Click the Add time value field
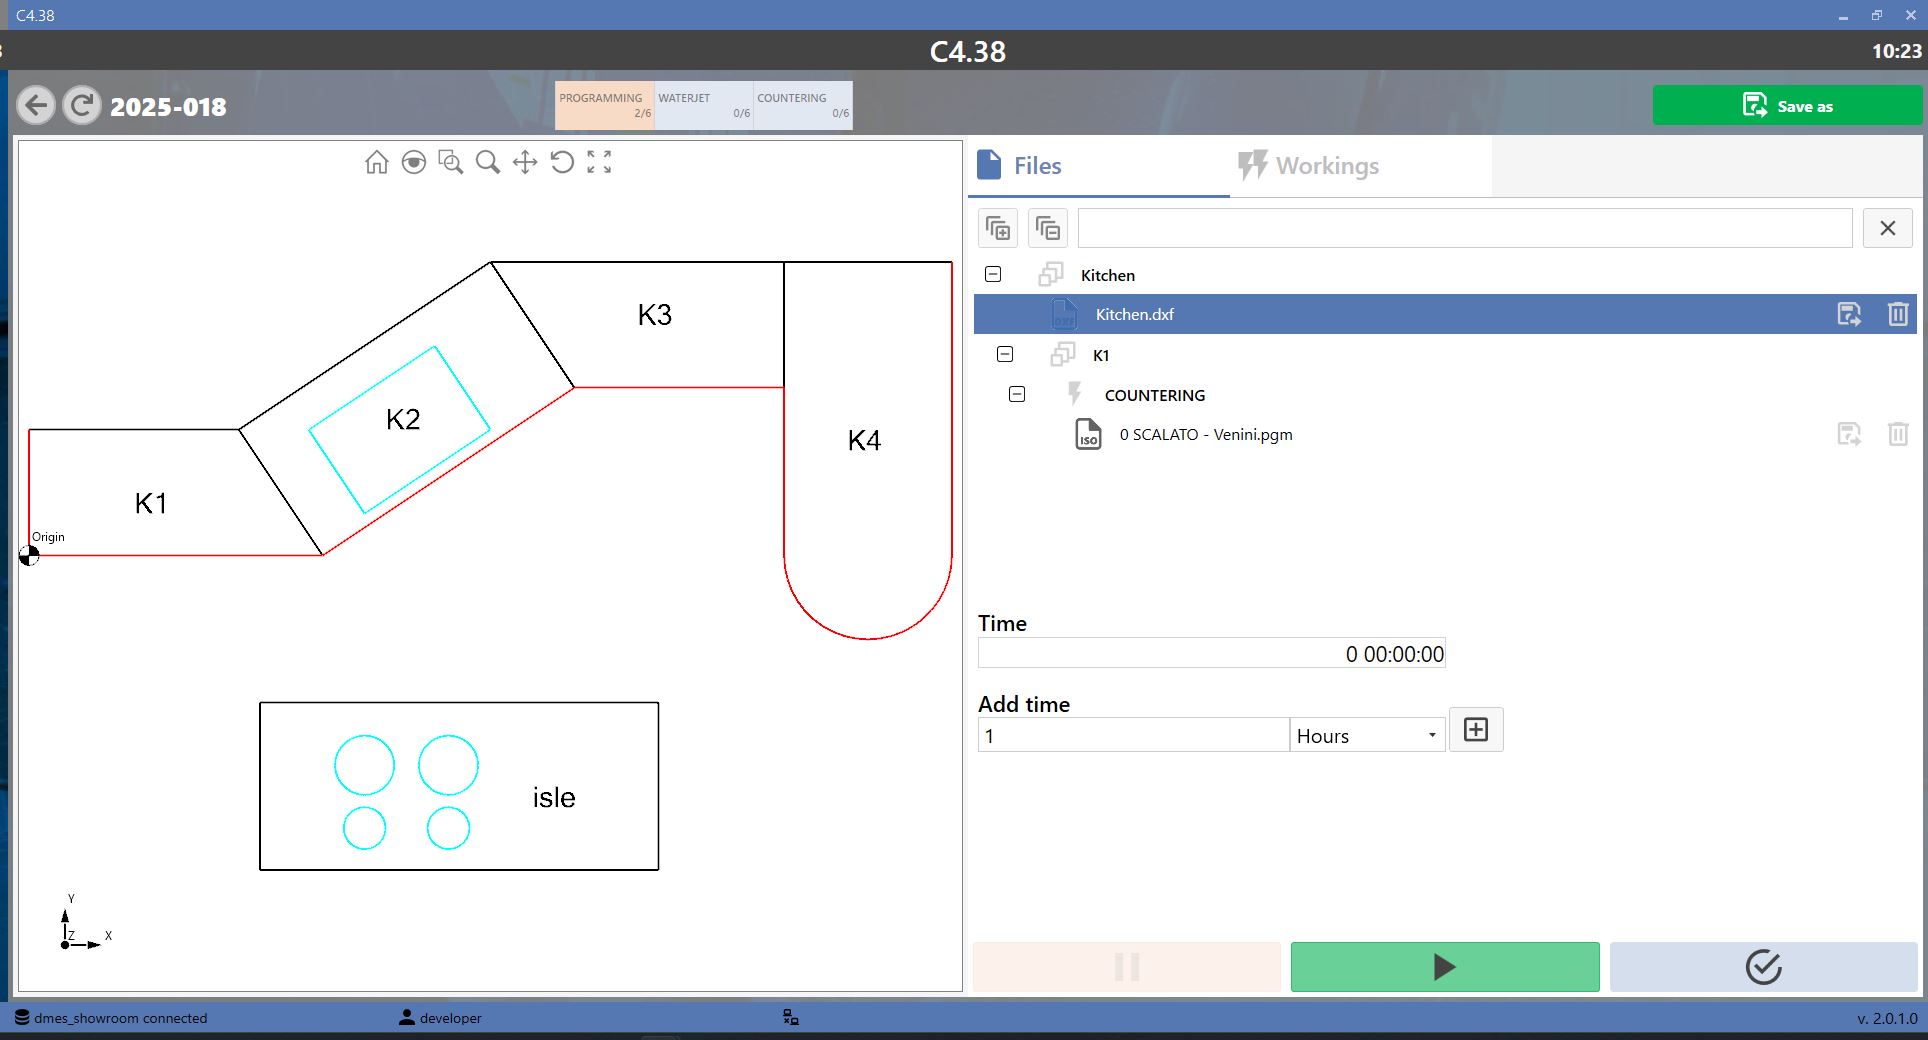 point(1133,736)
